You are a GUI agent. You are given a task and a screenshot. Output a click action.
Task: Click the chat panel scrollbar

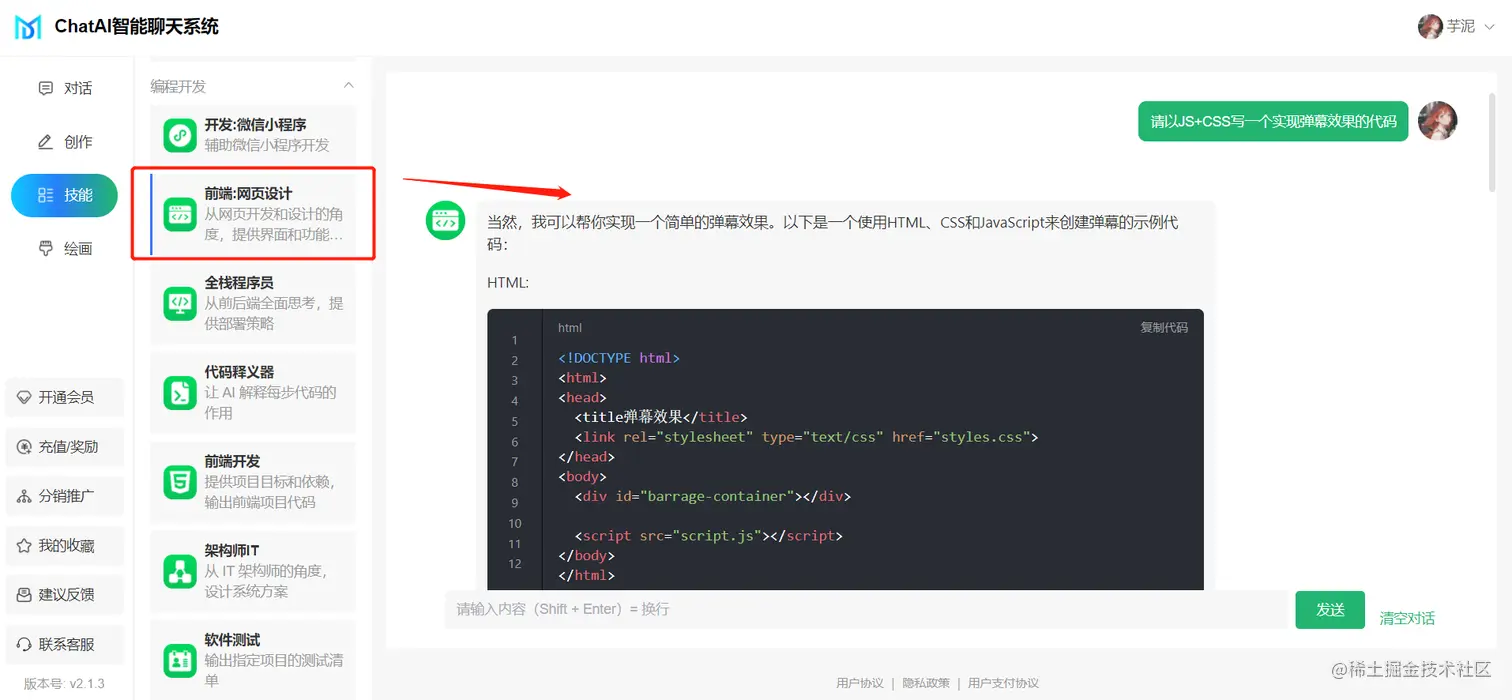pos(1492,140)
